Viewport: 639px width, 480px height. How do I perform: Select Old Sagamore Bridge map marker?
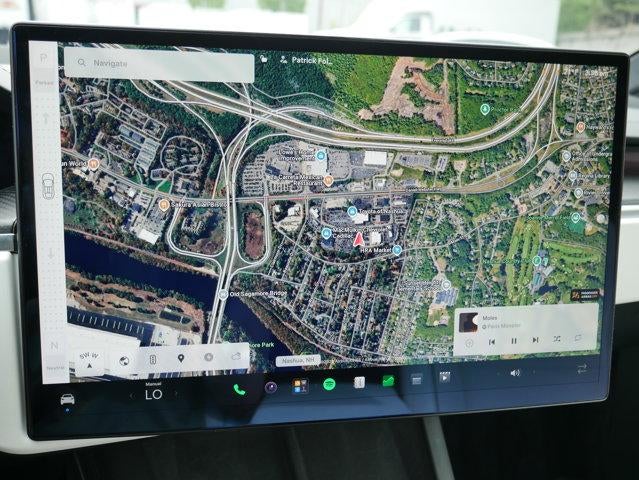(223, 294)
